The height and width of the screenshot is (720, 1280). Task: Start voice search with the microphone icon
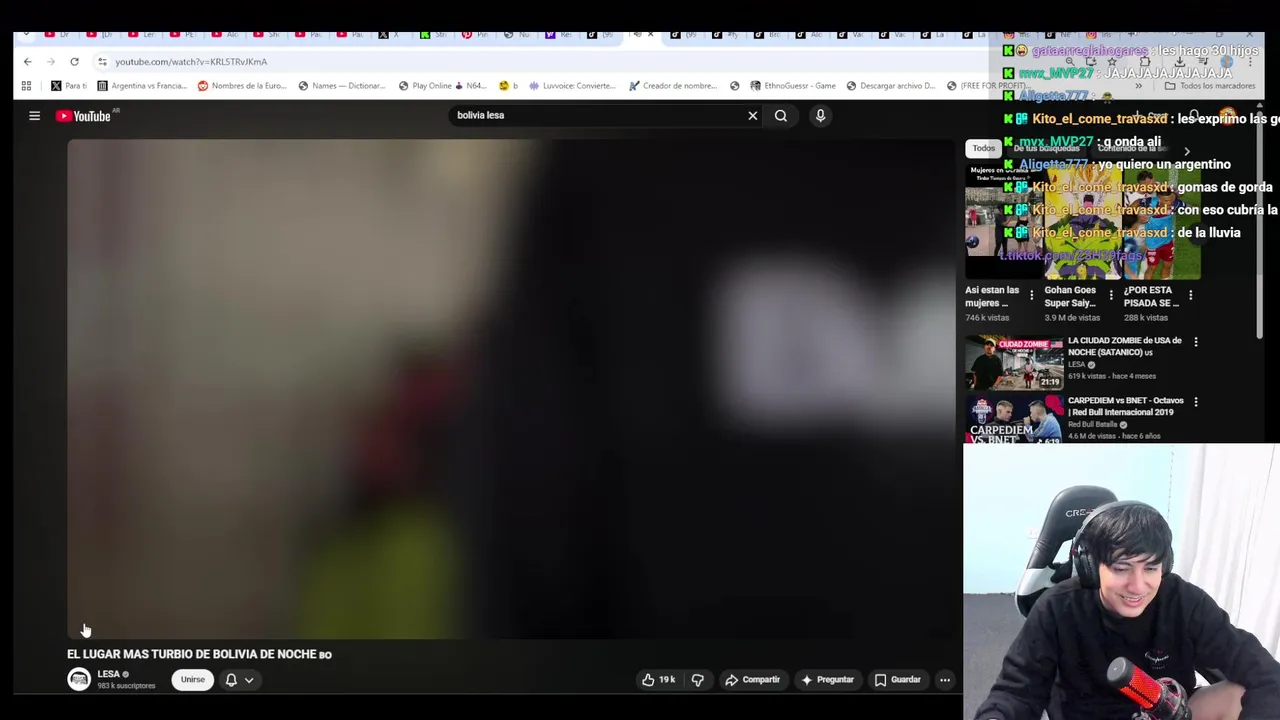click(x=820, y=116)
